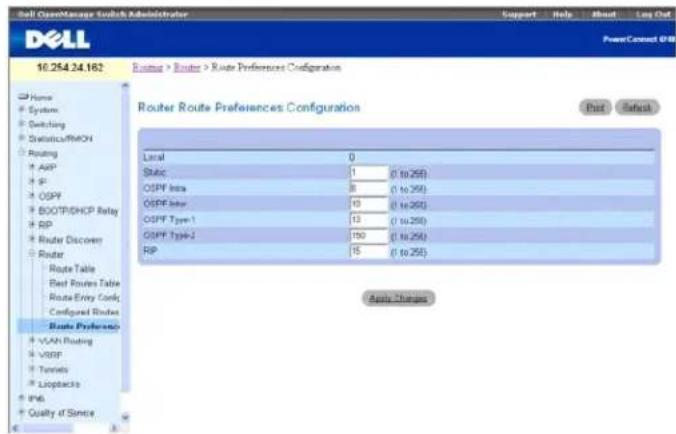The image size is (676, 434).
Task: Collapse the Routing tree node
Action: pyautogui.click(x=21, y=153)
